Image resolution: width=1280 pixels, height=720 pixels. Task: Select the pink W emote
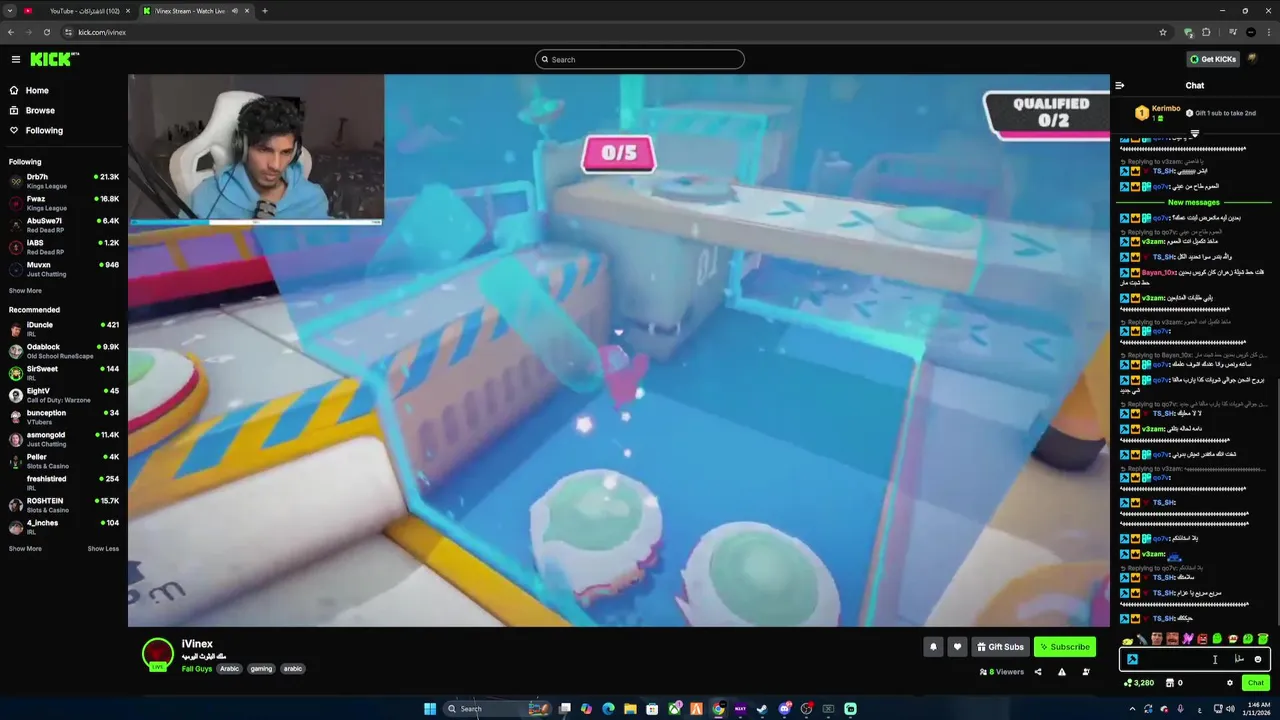coord(1187,639)
